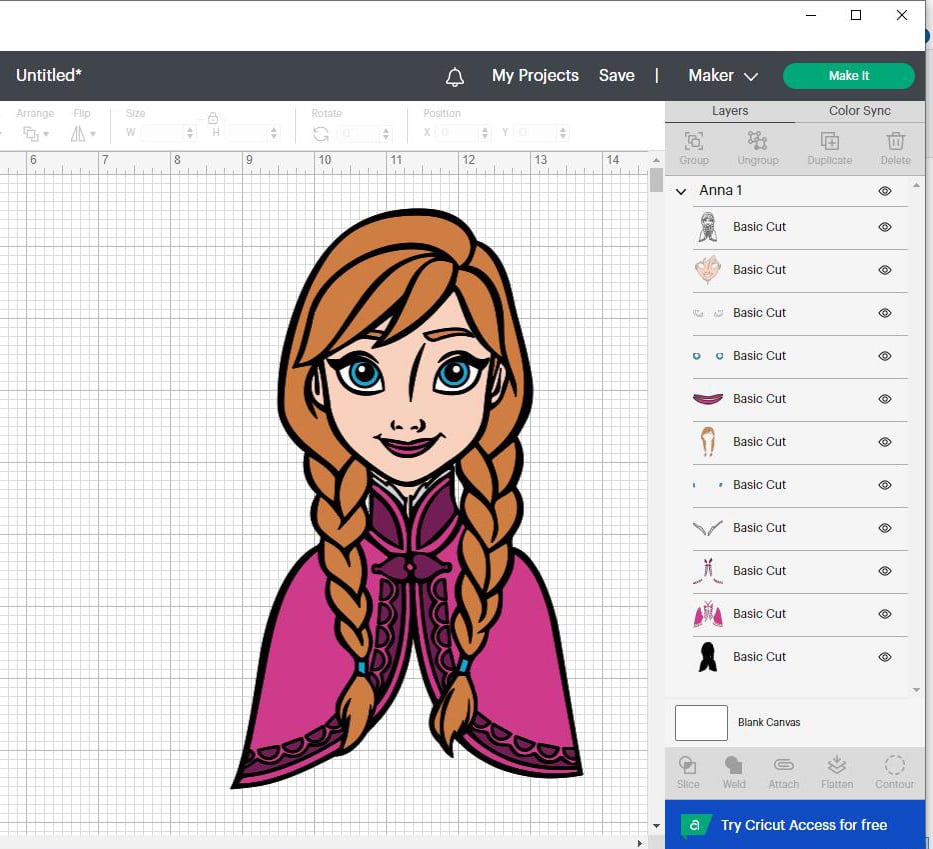Select the Slice tool
The image size is (933, 849).
tap(688, 765)
